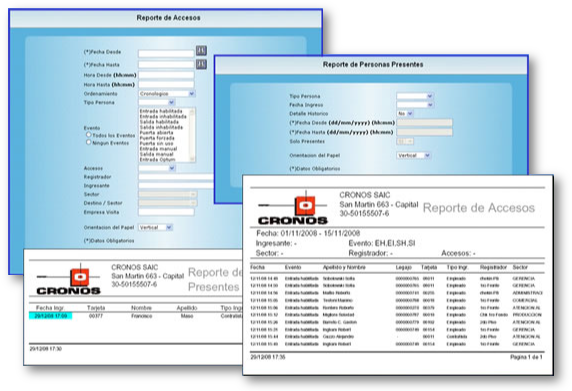The width and height of the screenshot is (572, 391).
Task: Expand the Orientacion del Papel dropdown in Accesos
Action: click(x=155, y=227)
